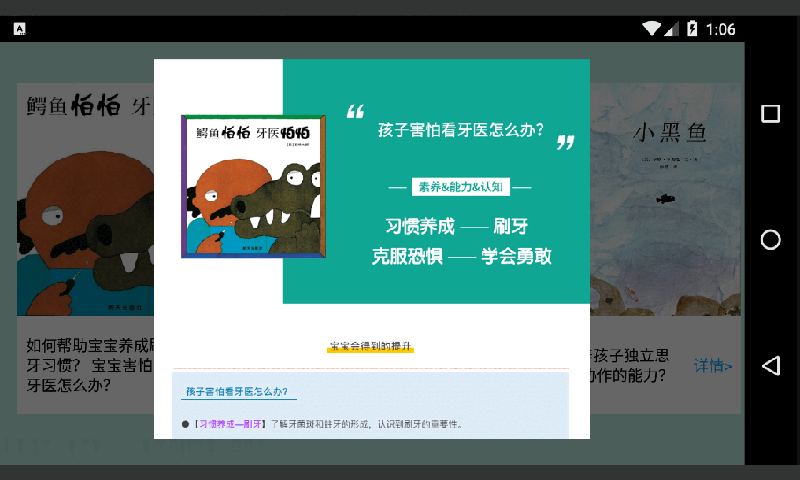Tap the blue-box 孩子害怕看牙医怎么办？ subheading
This screenshot has width=800, height=480.
(236, 391)
